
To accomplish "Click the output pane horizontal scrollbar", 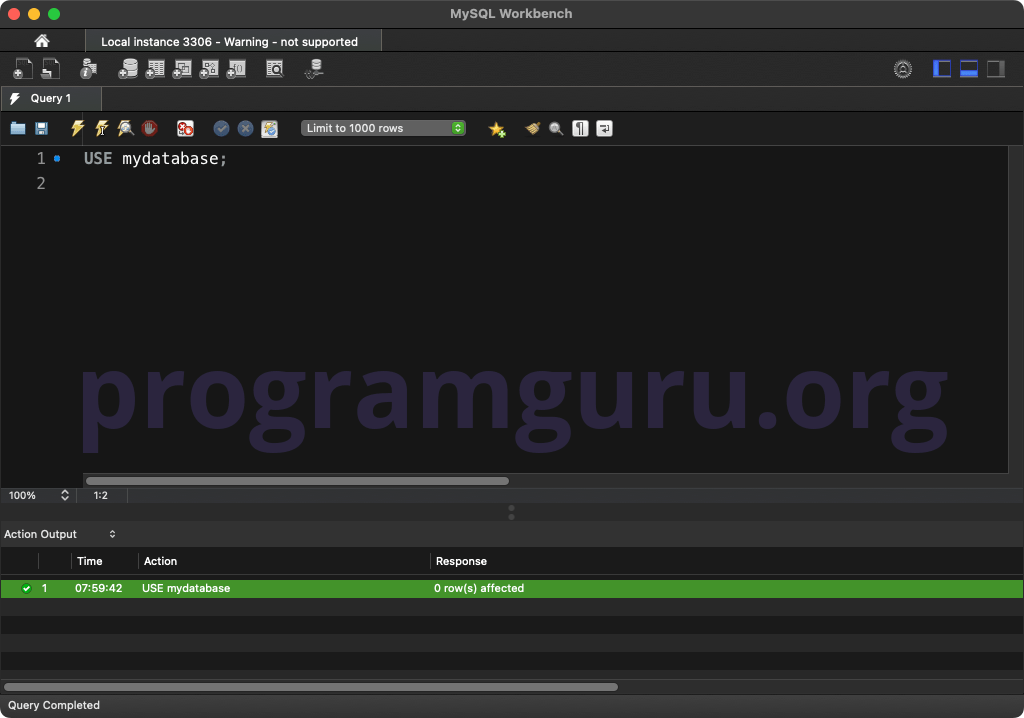I will [311, 687].
